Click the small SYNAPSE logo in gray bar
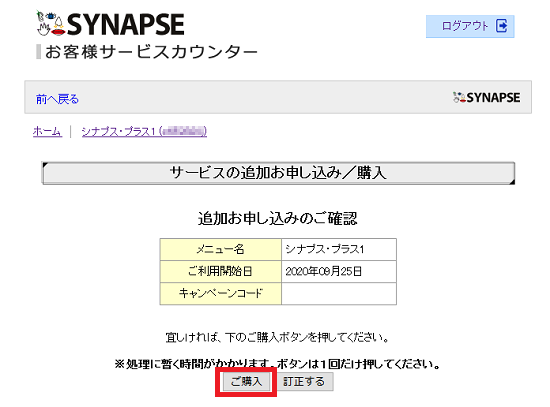Screen dimensions: 550x407 pos(486,97)
